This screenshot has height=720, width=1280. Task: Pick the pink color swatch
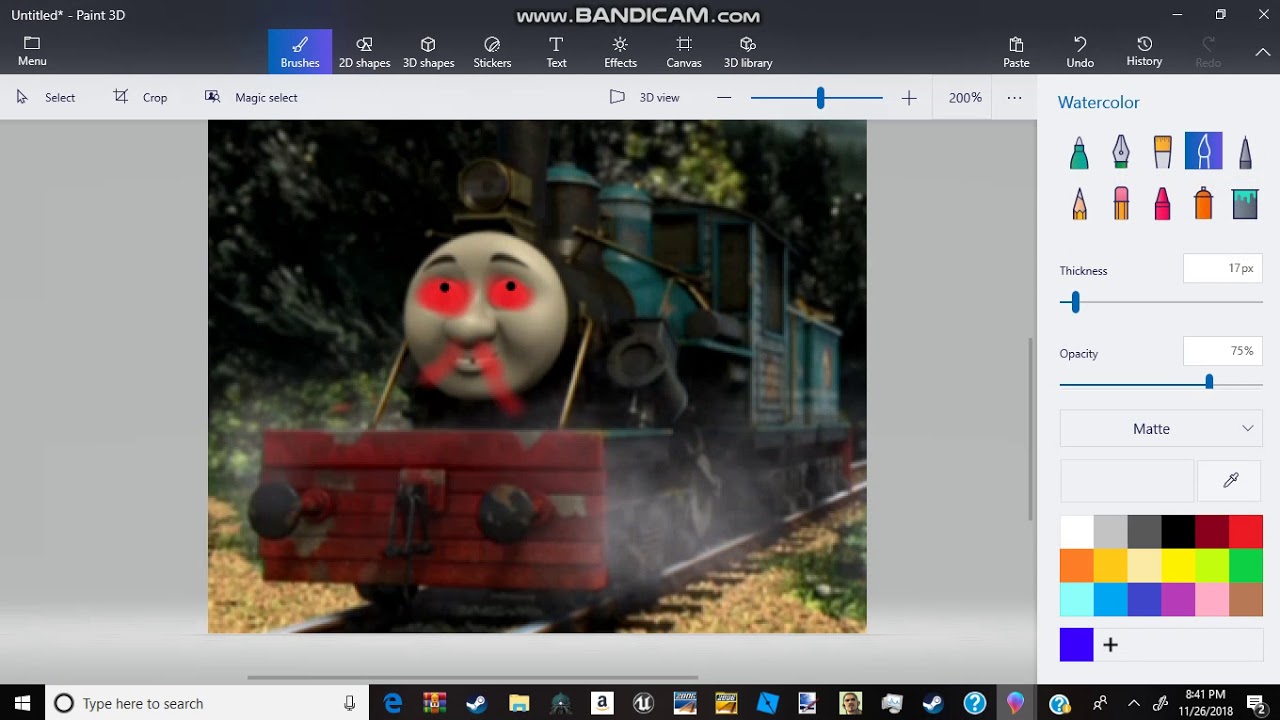point(1212,600)
